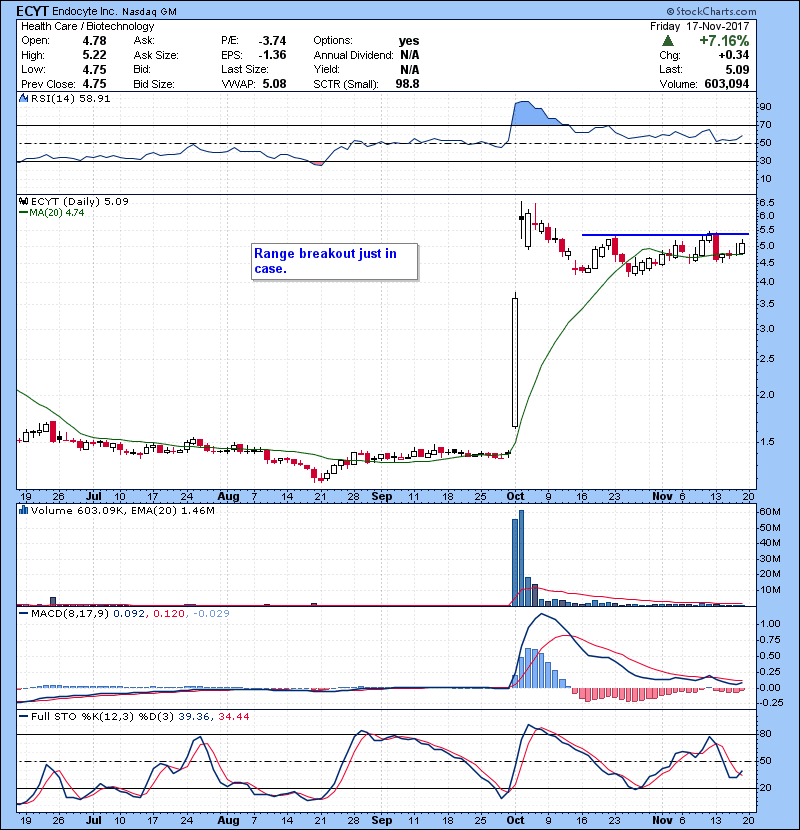The height and width of the screenshot is (830, 800).
Task: Click the company name Endocyte Inc.
Action: [x=85, y=11]
